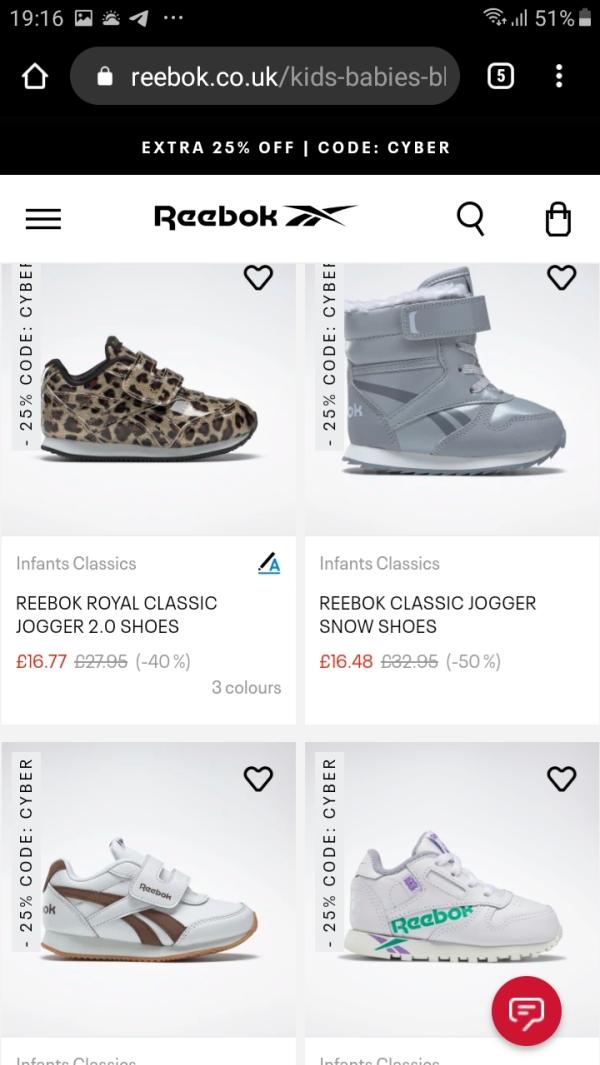Tap the search magnifier icon
Viewport: 600px width, 1065px height.
(x=470, y=217)
